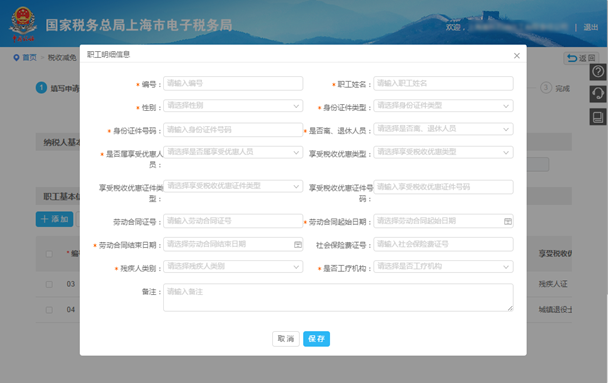Focus the 编号 input field

pos(233,83)
